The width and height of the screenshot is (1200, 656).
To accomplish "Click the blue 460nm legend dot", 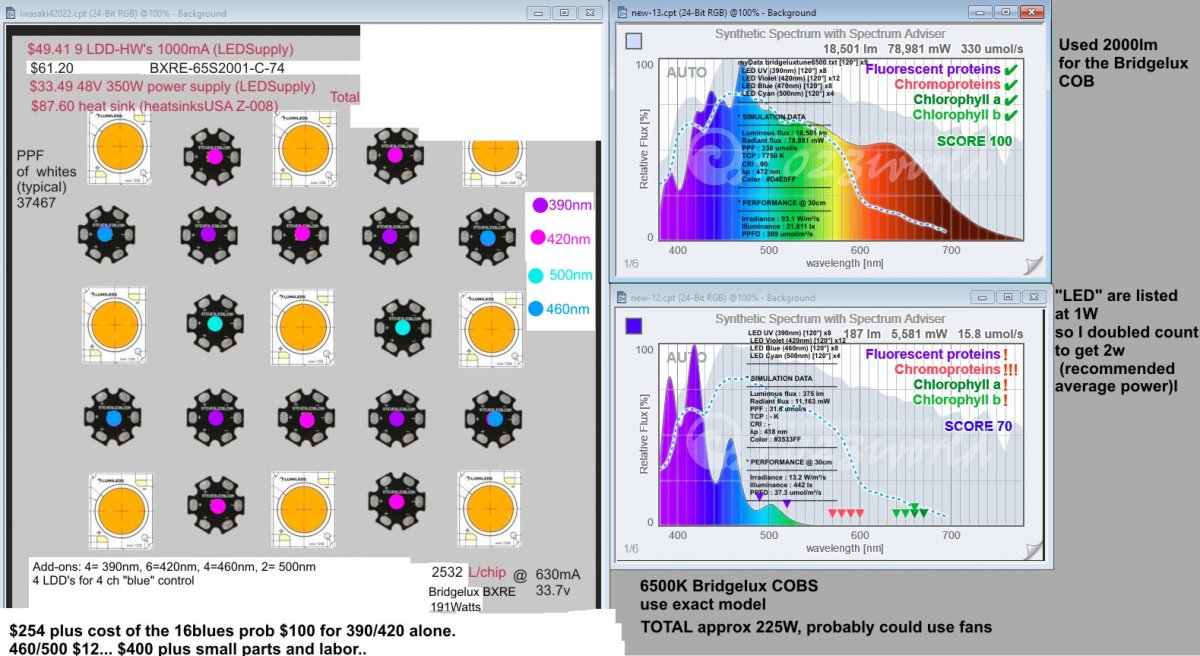I will (538, 309).
